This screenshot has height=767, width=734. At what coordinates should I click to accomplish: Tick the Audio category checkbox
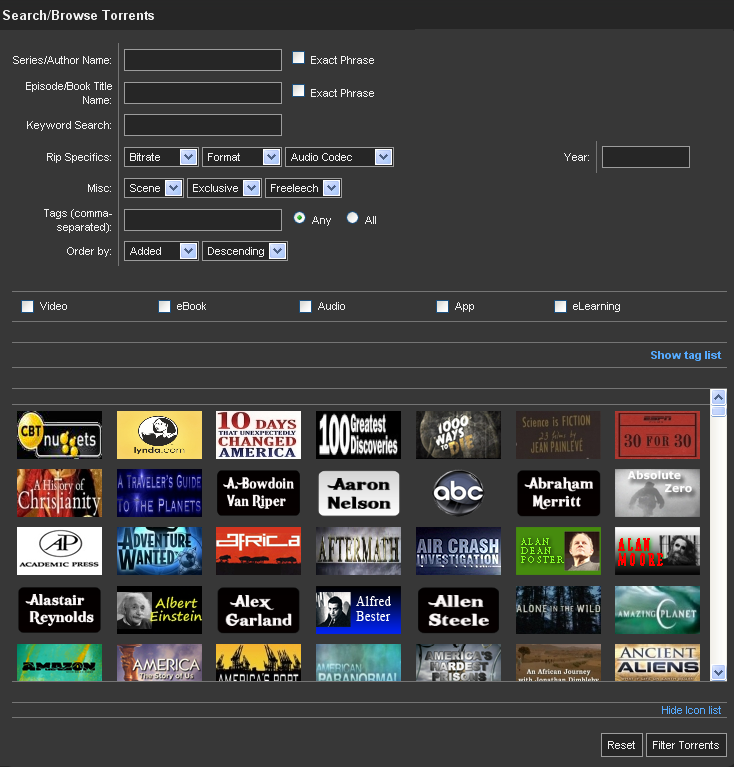coord(305,306)
